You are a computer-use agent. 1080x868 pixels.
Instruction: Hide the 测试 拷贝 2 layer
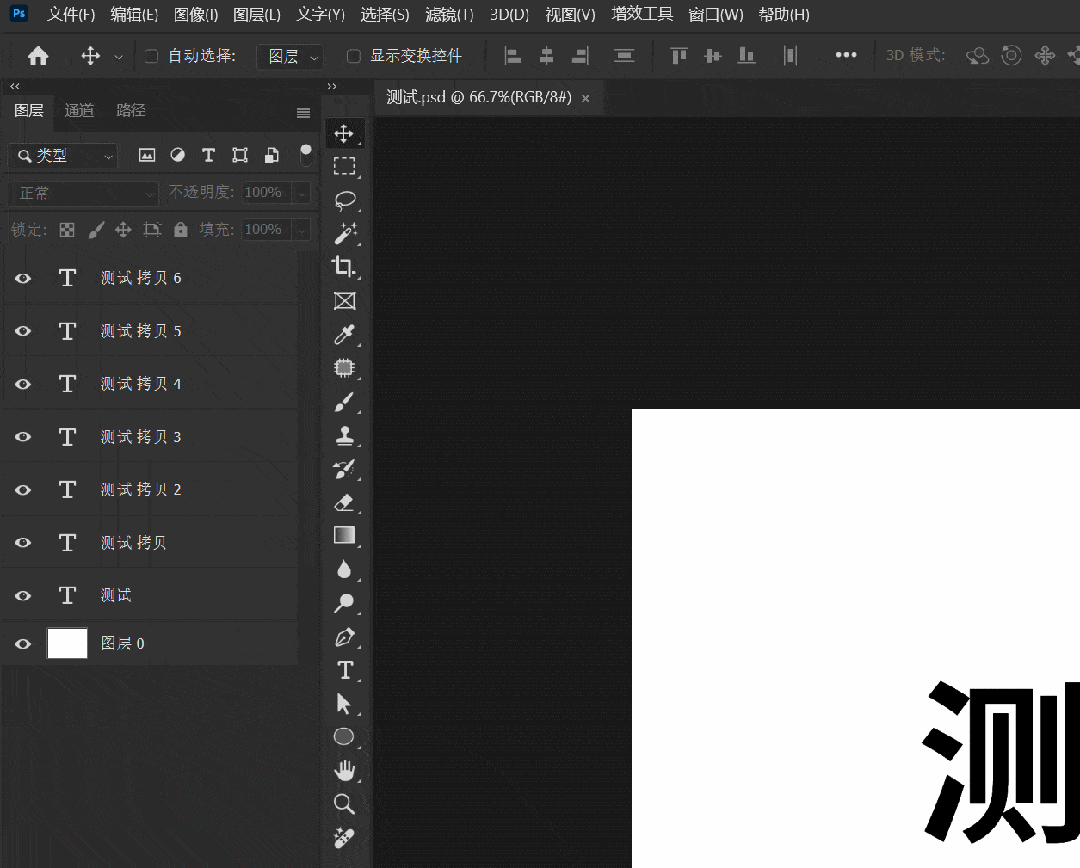[x=23, y=490]
